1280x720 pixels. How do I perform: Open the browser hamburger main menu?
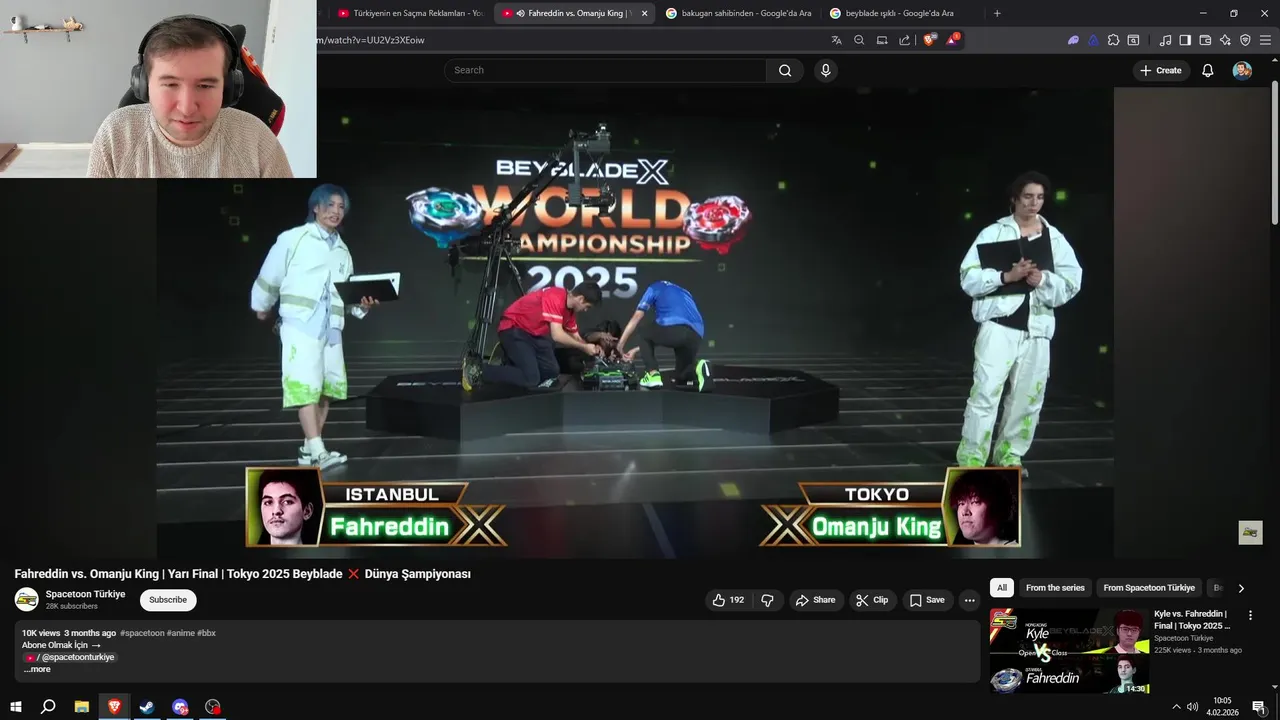point(1265,40)
